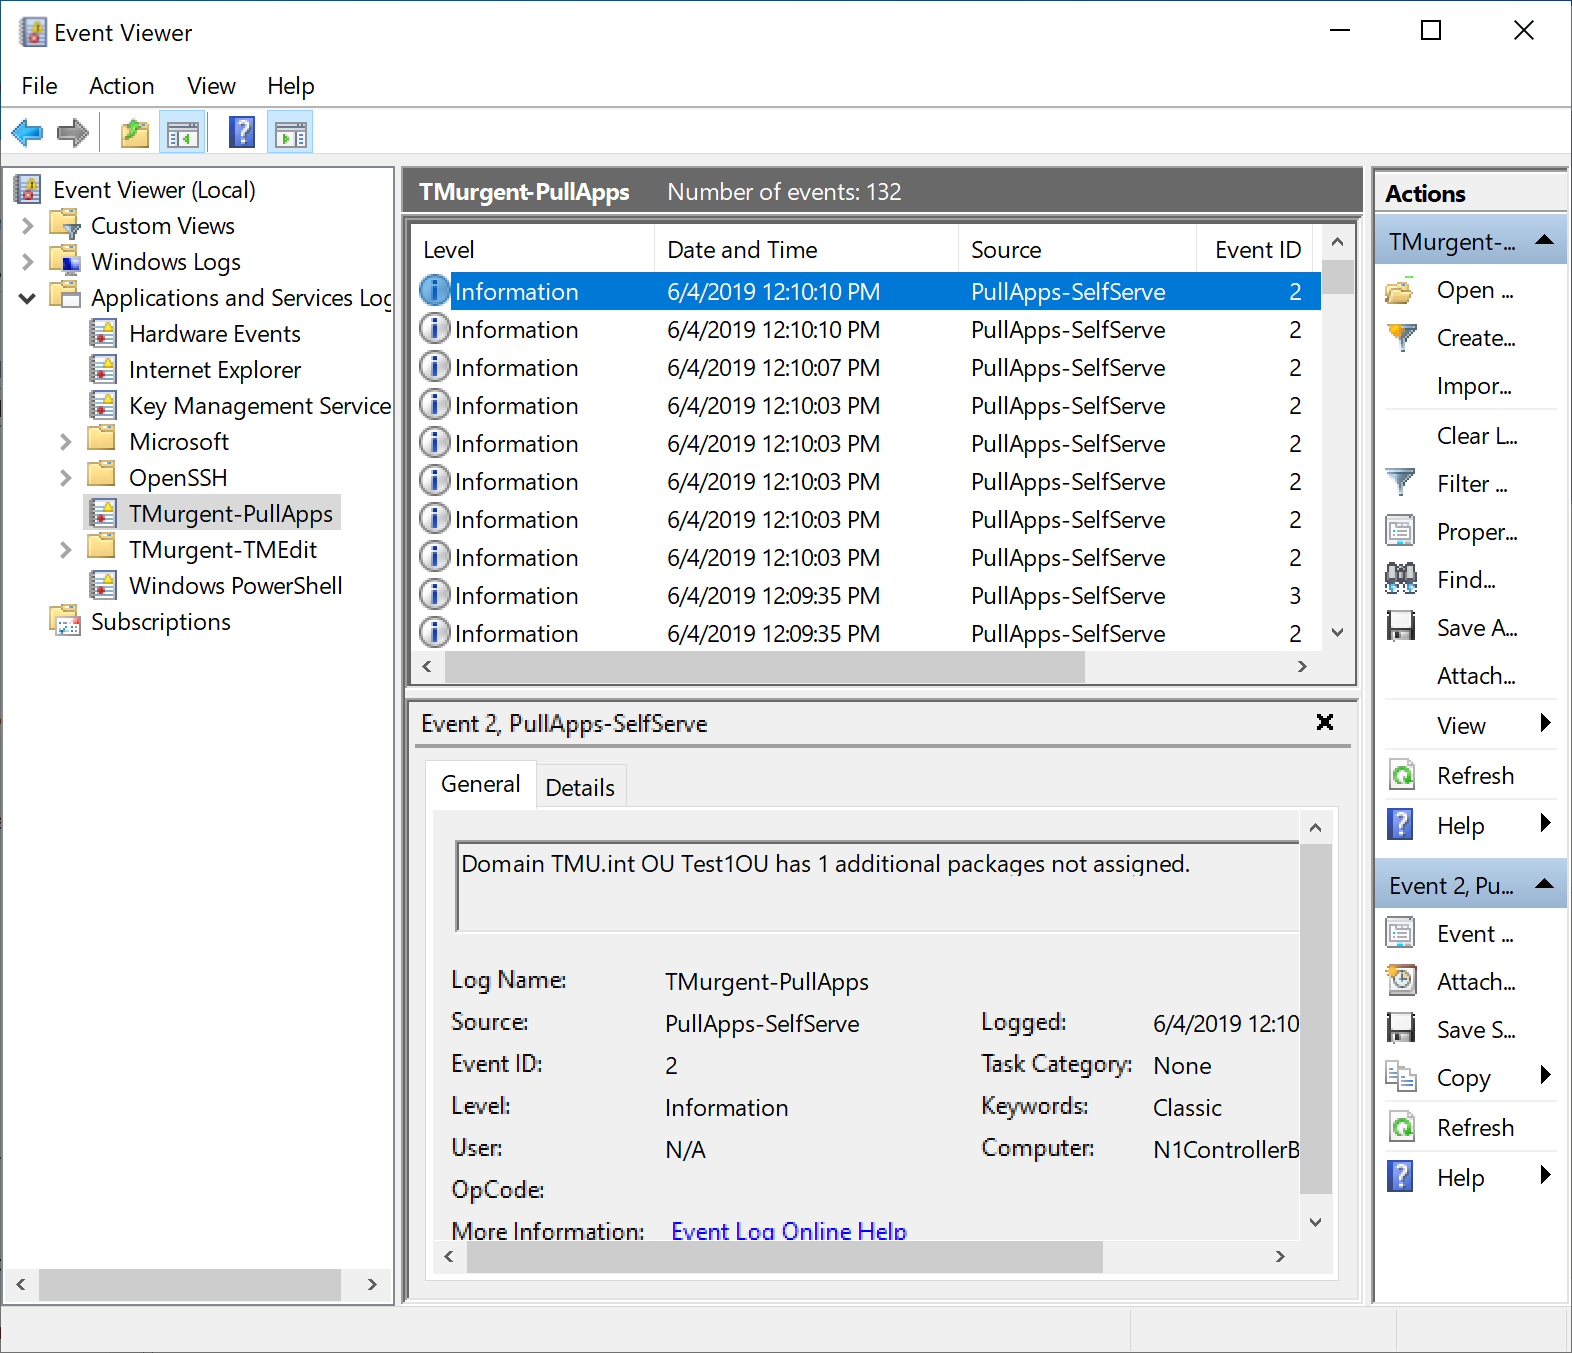1572x1353 pixels.
Task: Click the Filter Current Log funnel icon
Action: [1400, 483]
